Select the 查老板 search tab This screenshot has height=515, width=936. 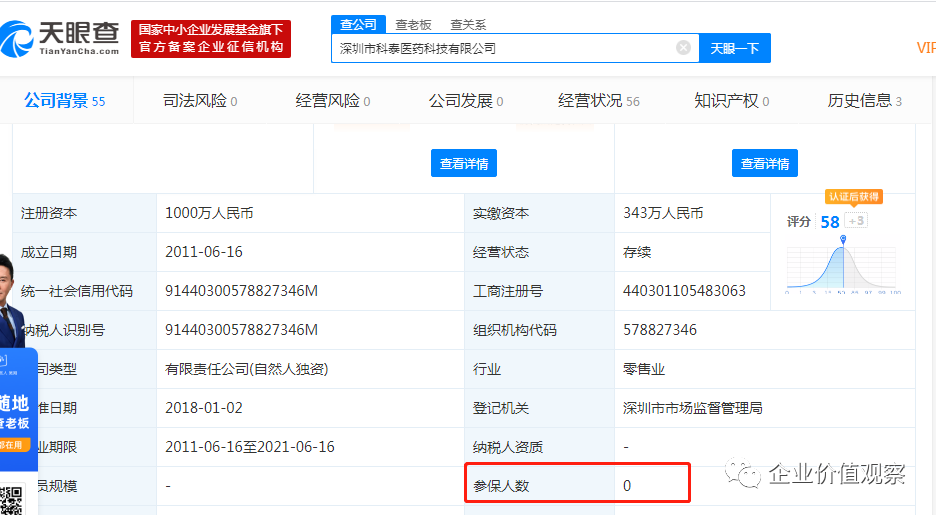click(x=413, y=24)
